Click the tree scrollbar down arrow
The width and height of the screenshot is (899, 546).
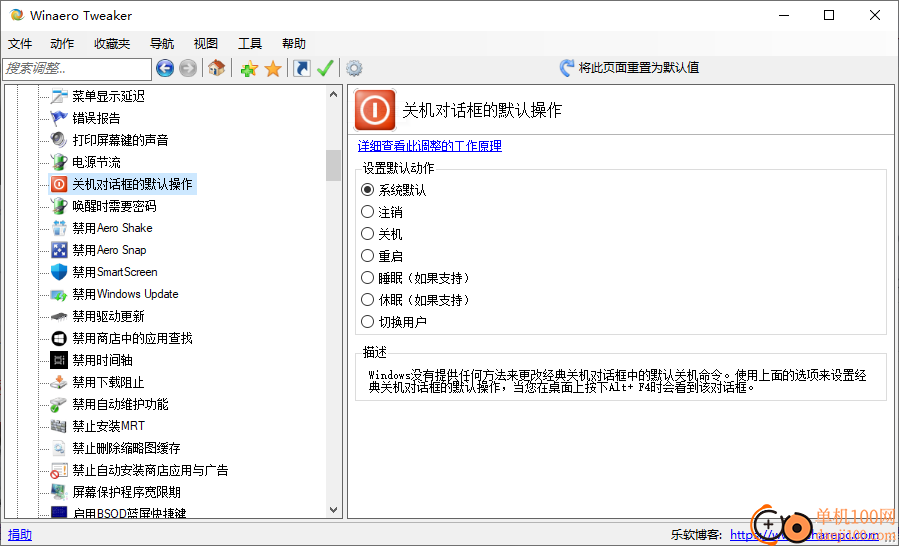pyautogui.click(x=334, y=509)
